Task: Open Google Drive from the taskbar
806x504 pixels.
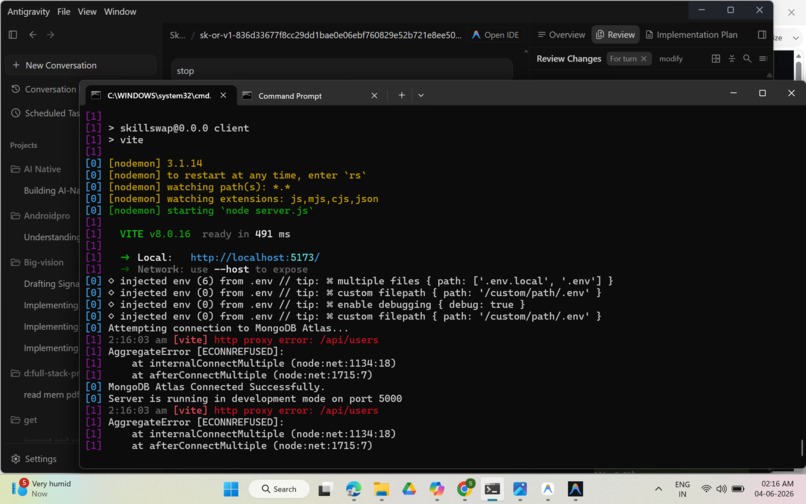Action: 409,489
